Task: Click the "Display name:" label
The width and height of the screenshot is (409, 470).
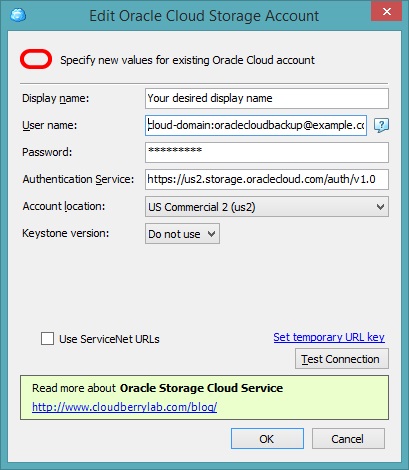Action: (56, 98)
